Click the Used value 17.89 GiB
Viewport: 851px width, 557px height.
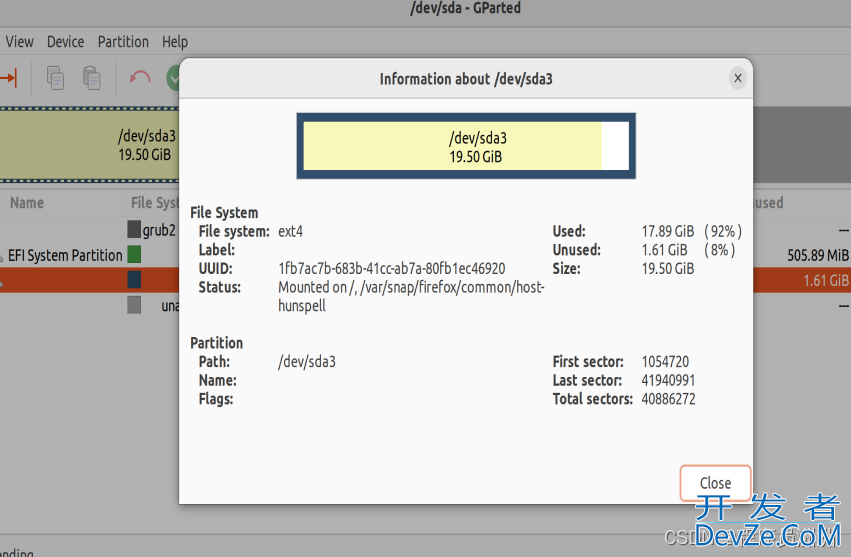tap(668, 232)
